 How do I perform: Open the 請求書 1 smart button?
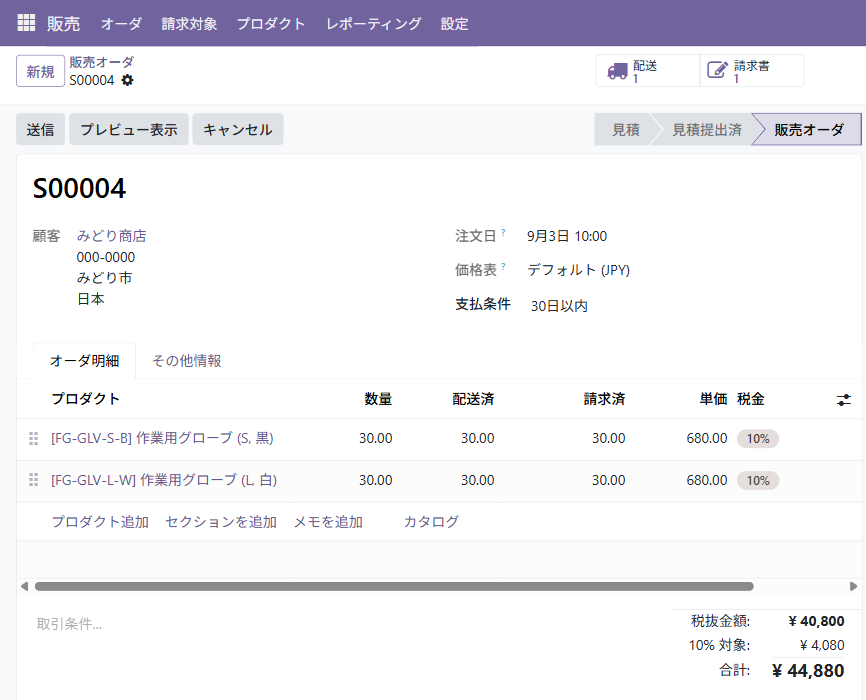752,71
